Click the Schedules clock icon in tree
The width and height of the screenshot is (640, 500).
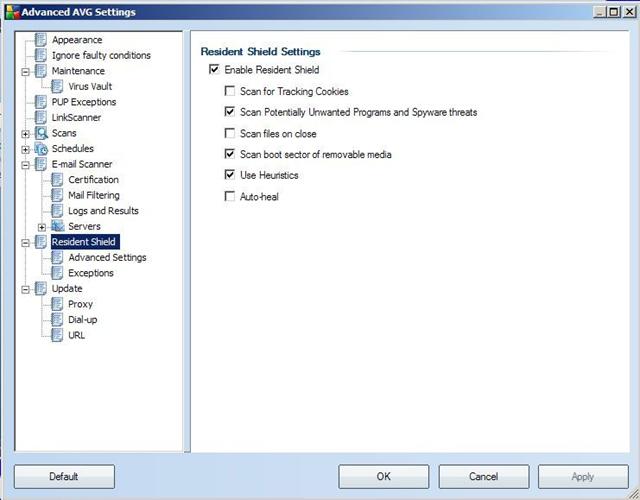pos(41,149)
